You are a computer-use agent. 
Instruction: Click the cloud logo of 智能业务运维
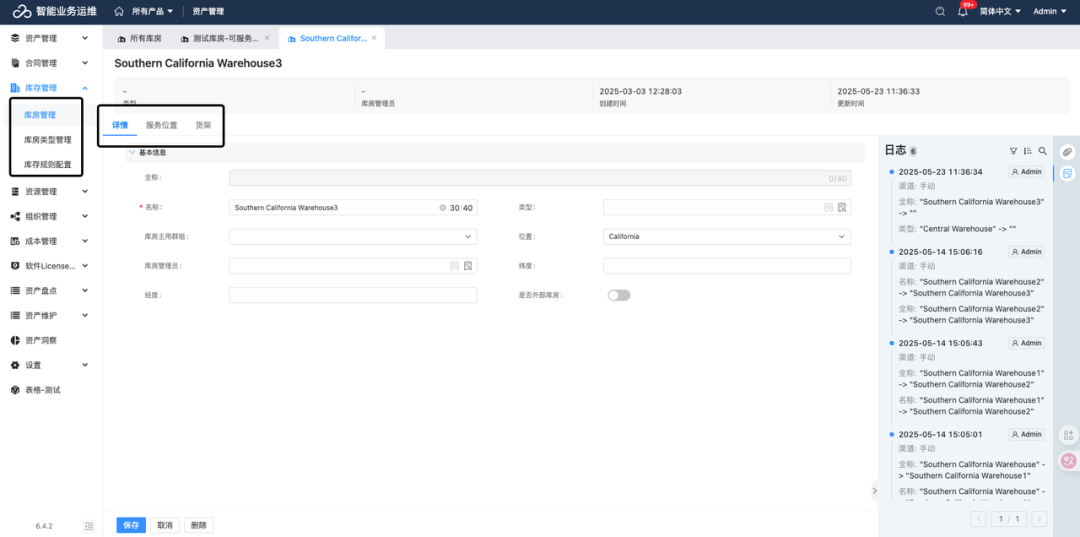pyautogui.click(x=22, y=12)
